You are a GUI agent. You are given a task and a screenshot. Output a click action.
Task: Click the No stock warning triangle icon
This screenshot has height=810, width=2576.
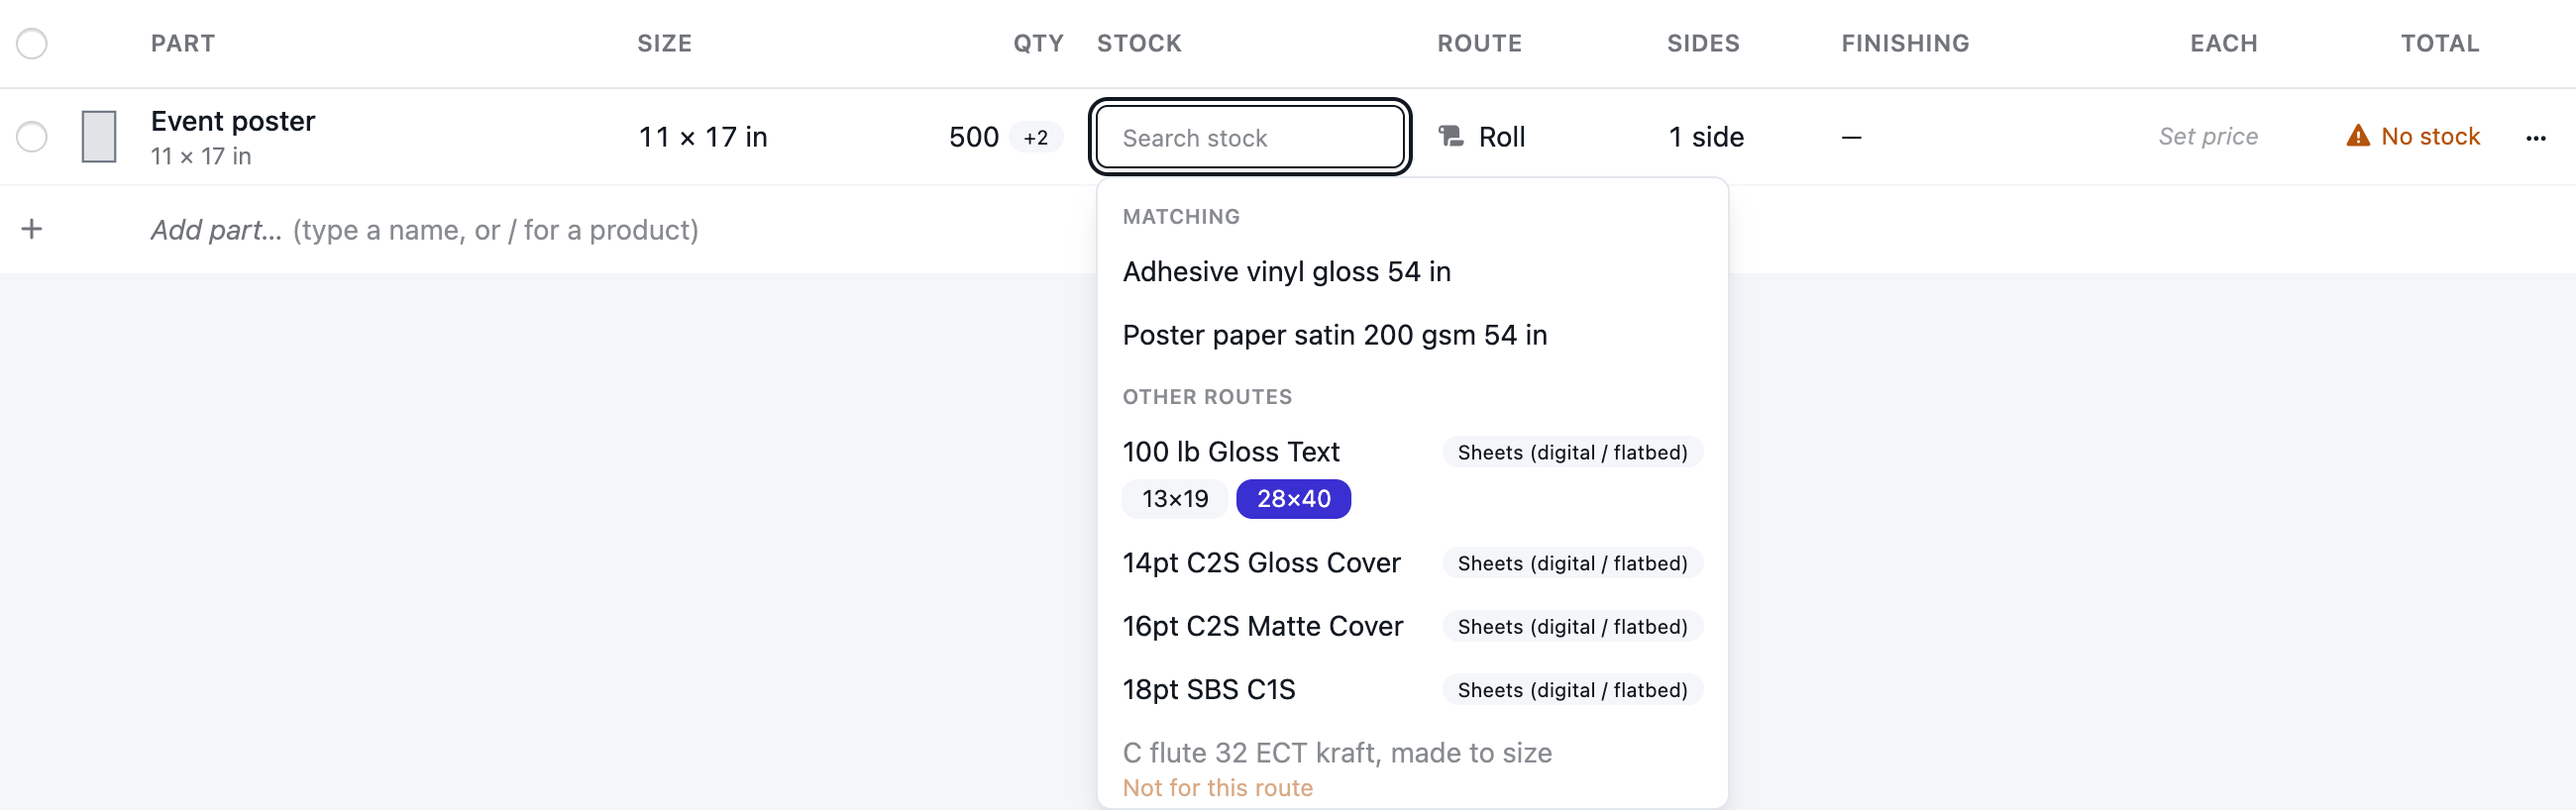(2358, 136)
